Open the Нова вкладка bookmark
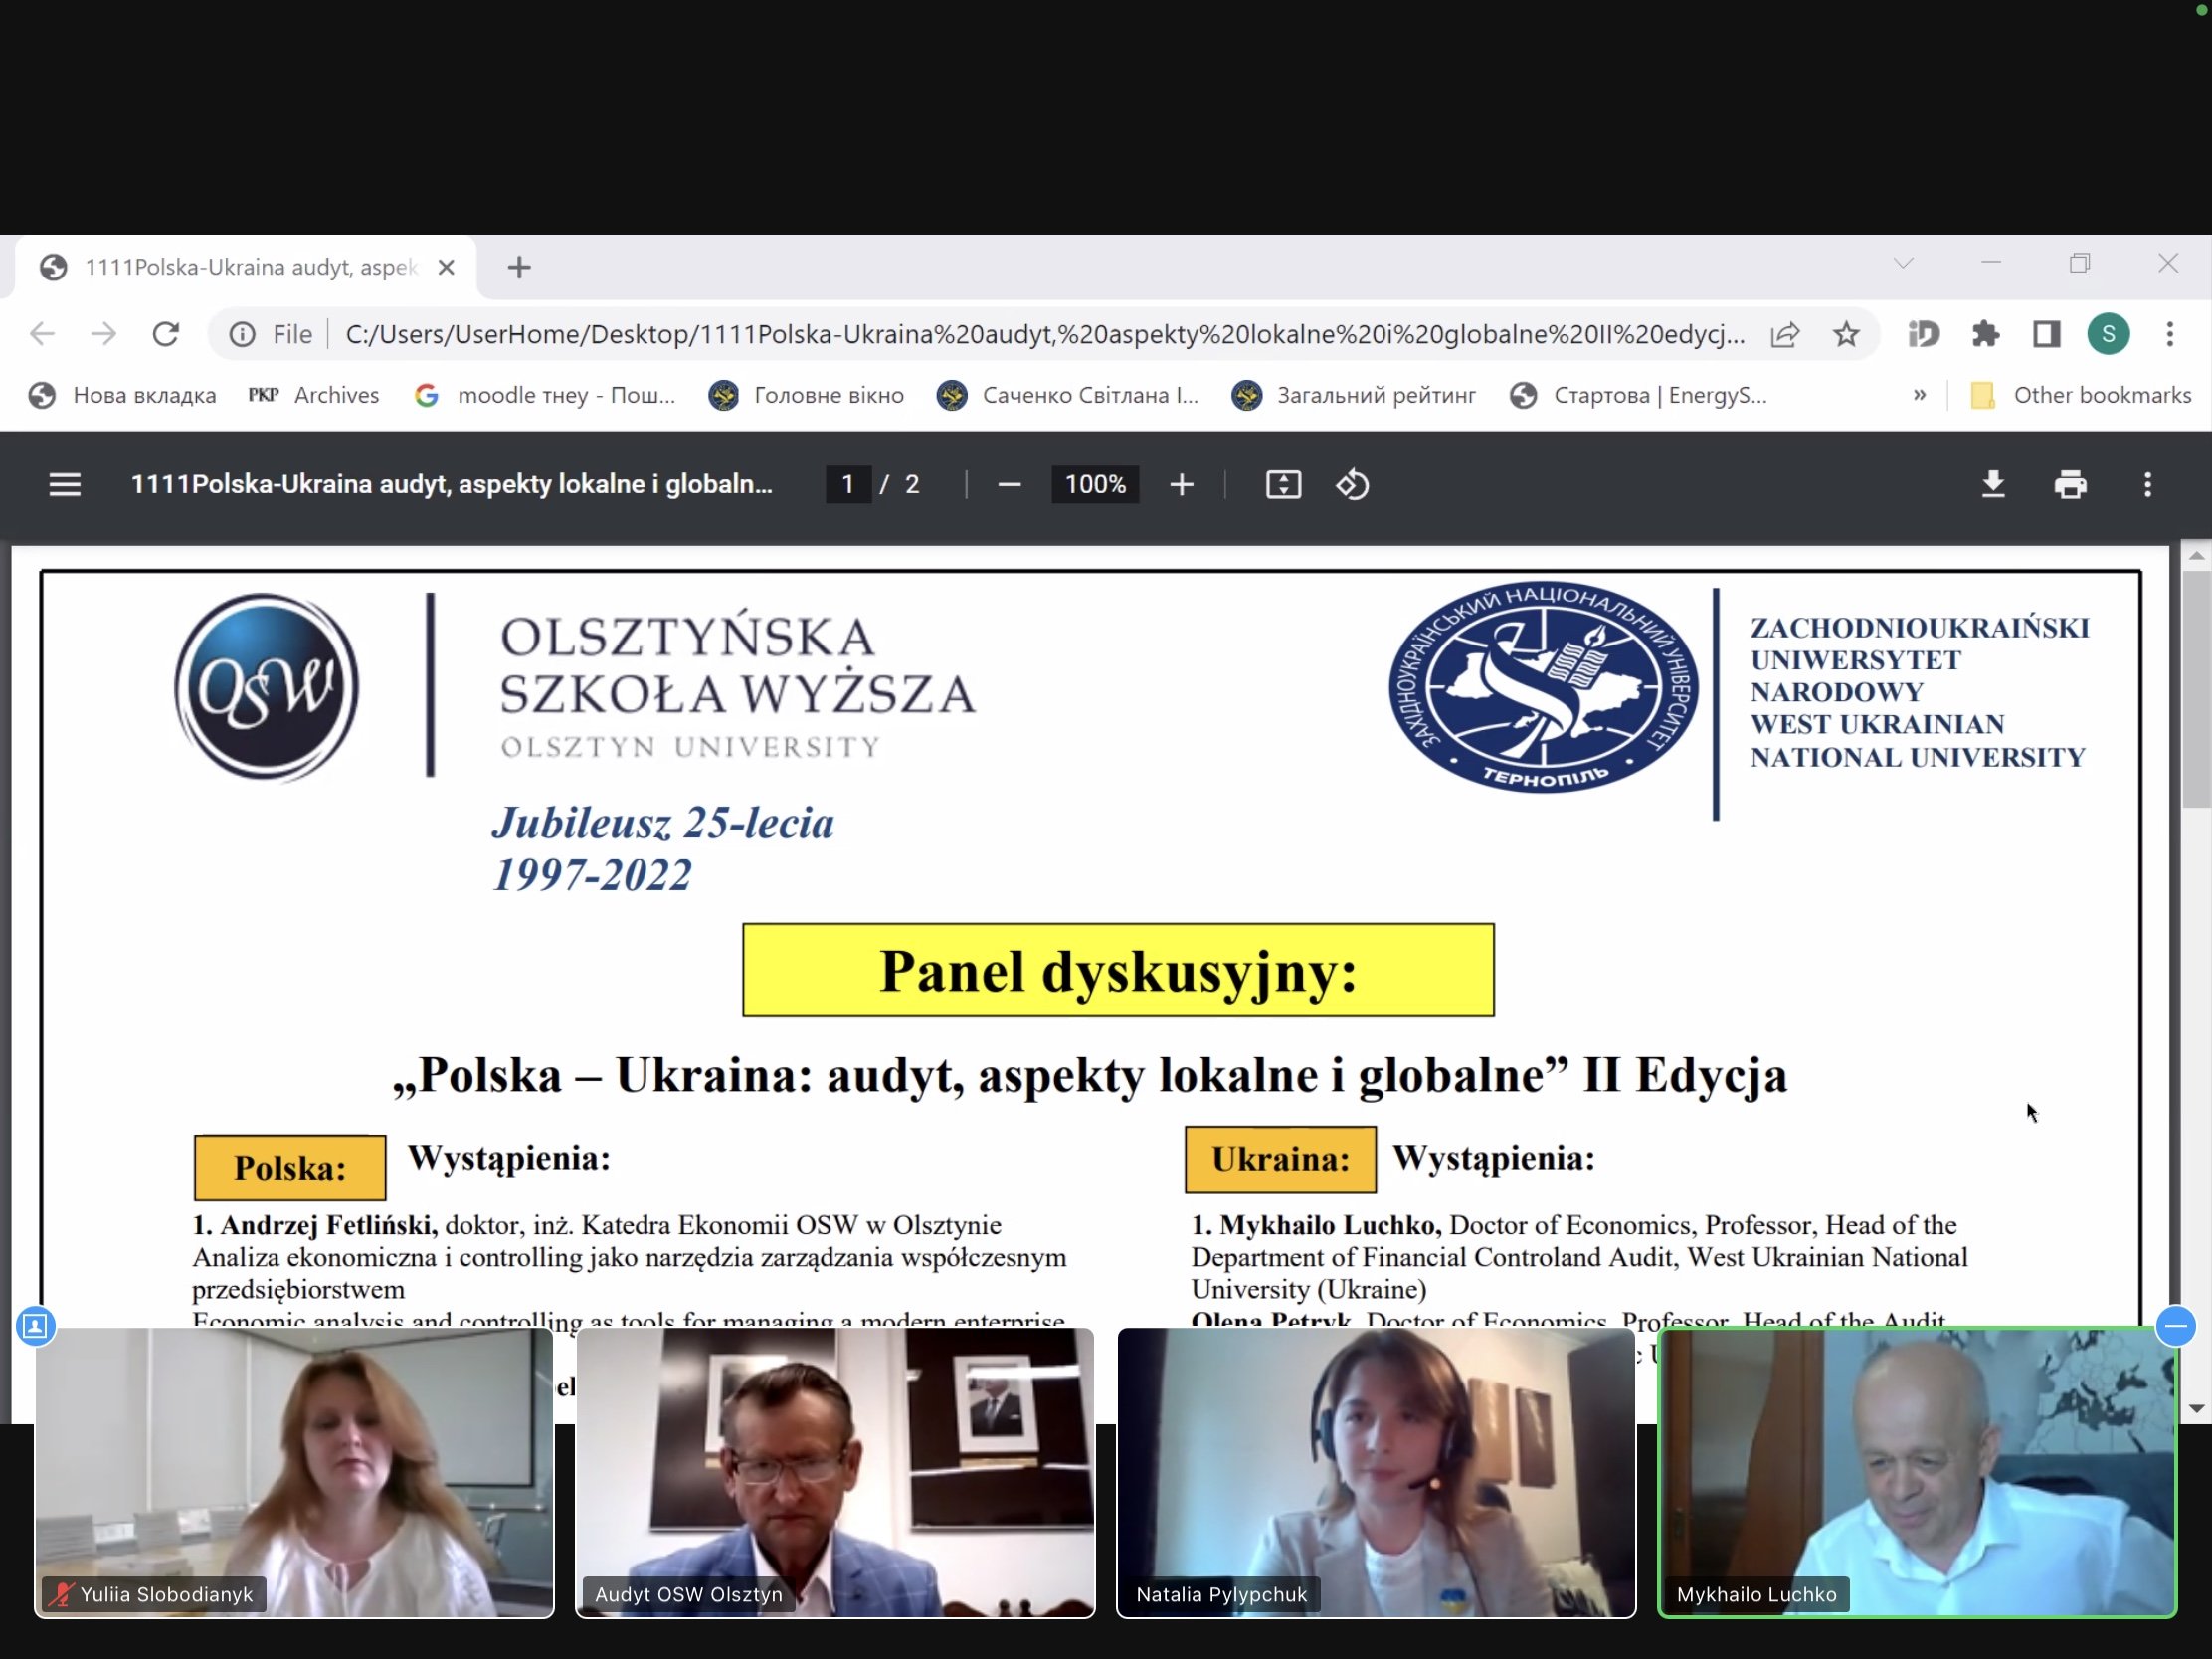Screen dimensions: 2212x1659 click(x=122, y=395)
